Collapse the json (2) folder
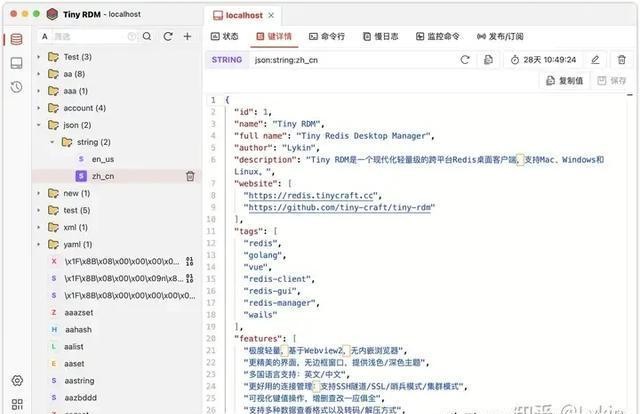The width and height of the screenshot is (640, 414). [x=39, y=125]
